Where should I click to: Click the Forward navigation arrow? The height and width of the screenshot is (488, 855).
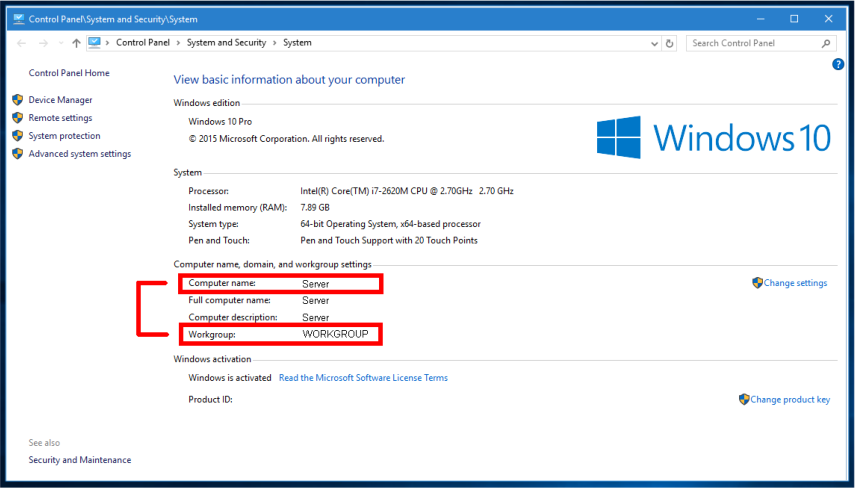[x=44, y=43]
